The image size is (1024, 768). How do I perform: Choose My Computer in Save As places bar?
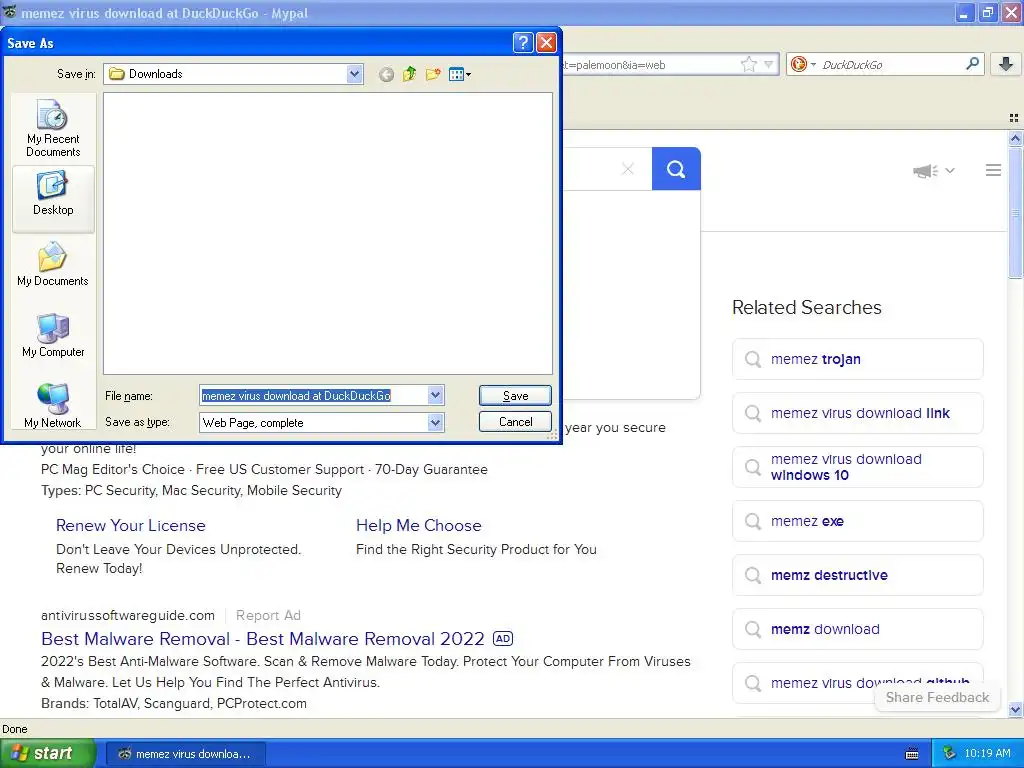(53, 336)
